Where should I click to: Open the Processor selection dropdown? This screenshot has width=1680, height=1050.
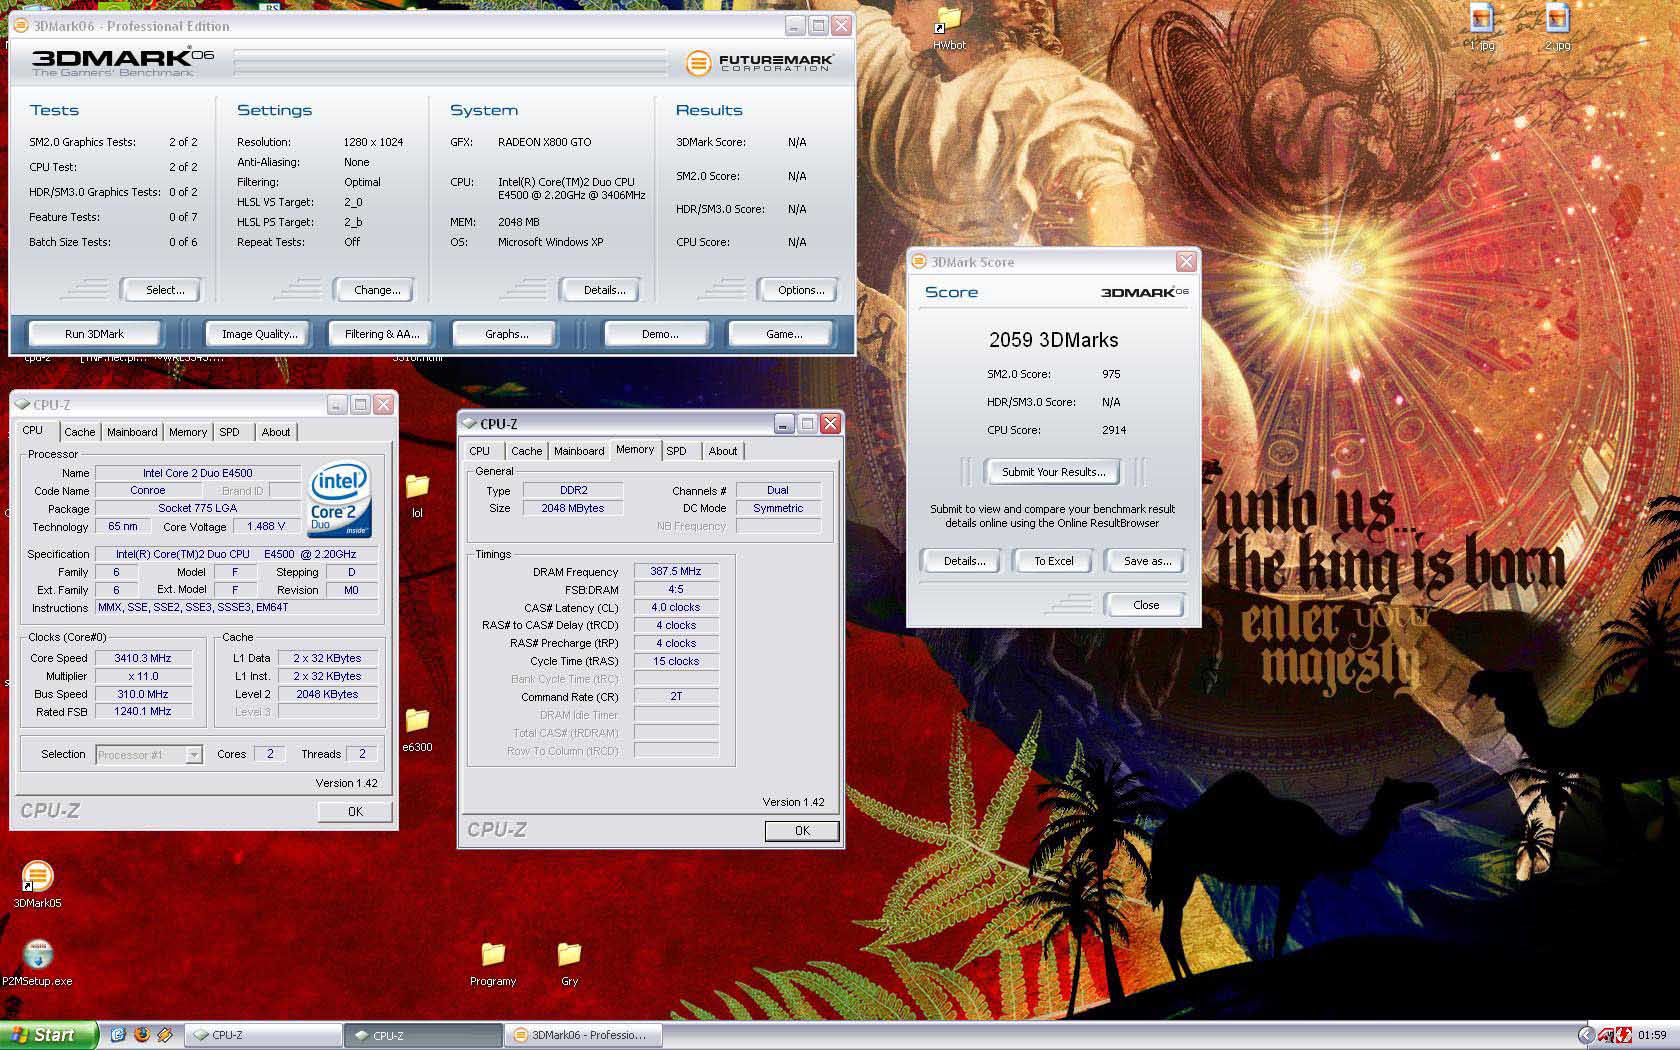click(149, 755)
